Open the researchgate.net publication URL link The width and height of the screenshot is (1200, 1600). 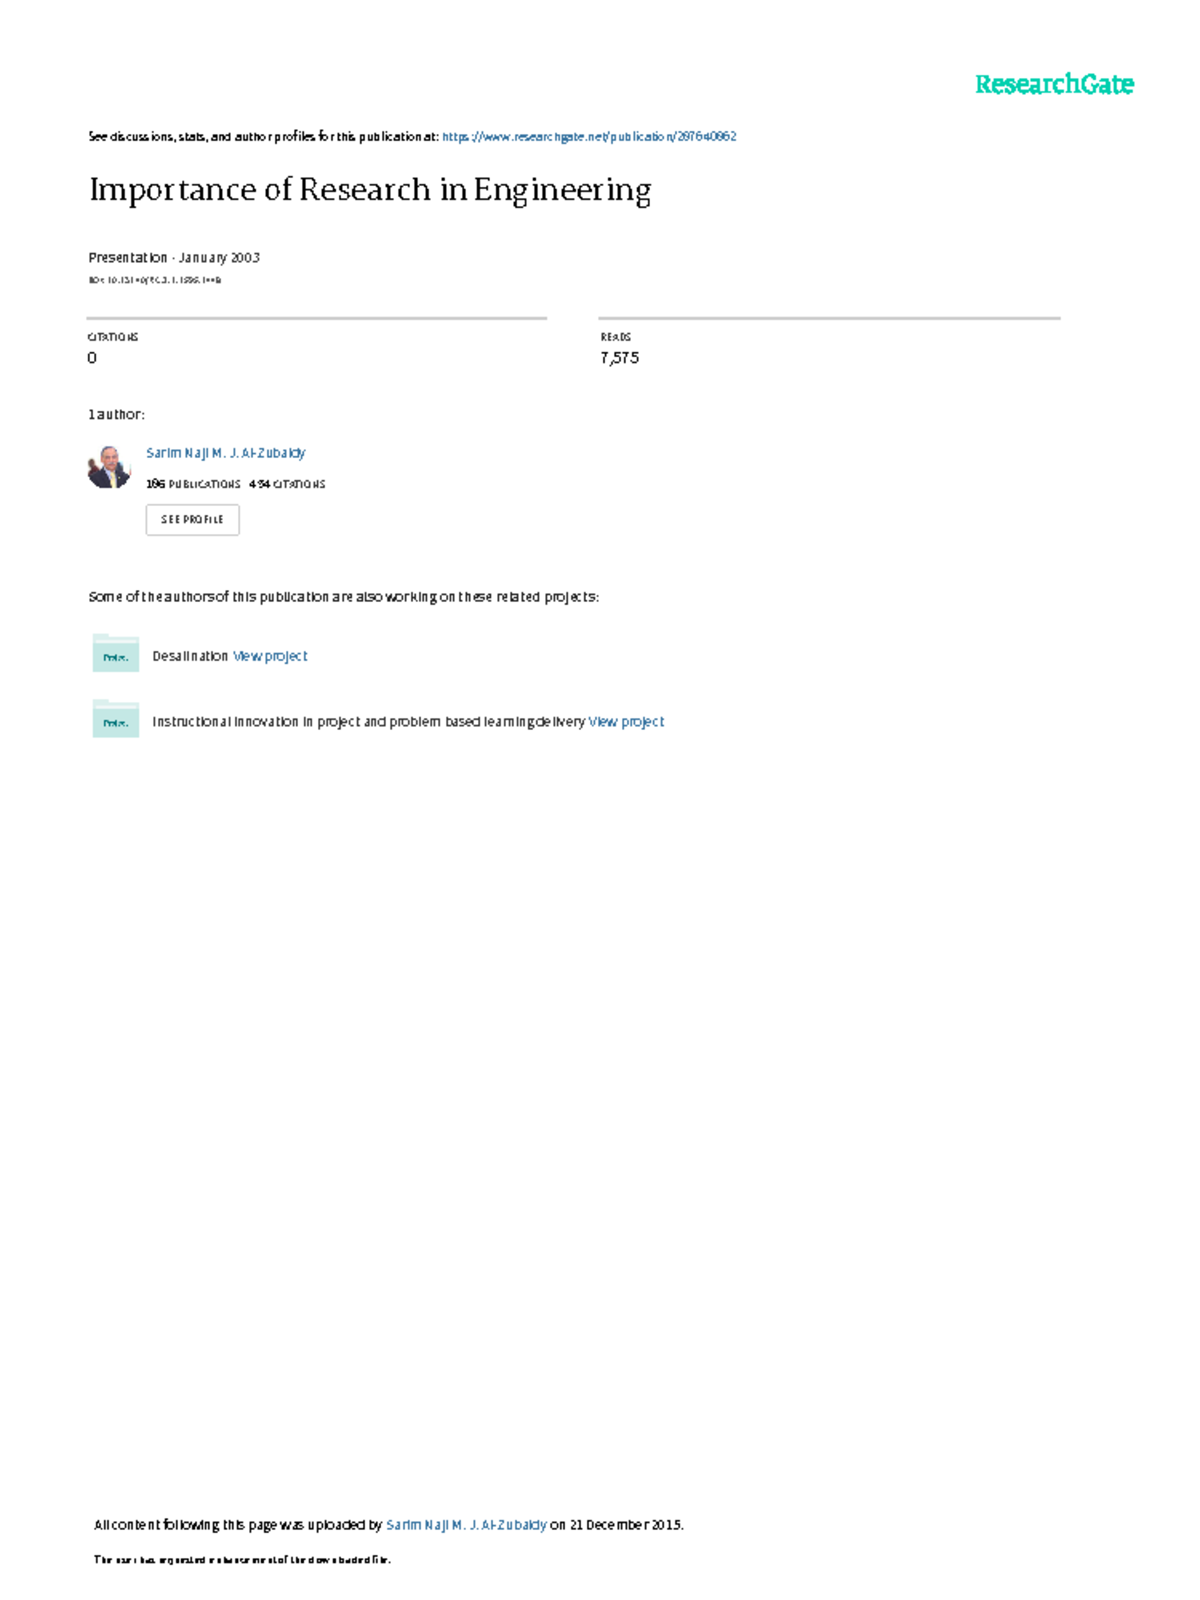[589, 137]
